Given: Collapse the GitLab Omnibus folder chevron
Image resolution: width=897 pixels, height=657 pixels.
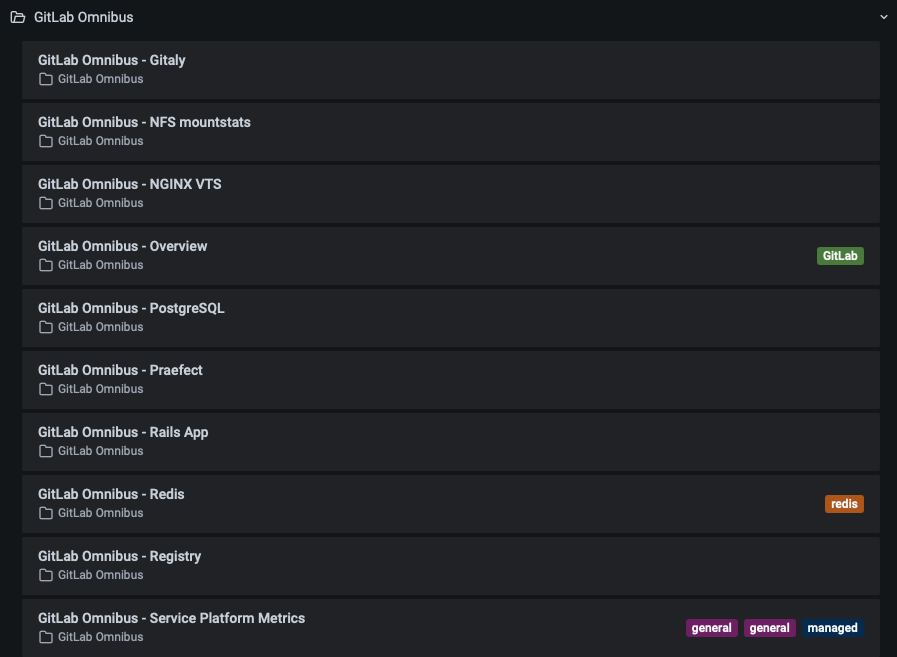Looking at the screenshot, I should point(883,17).
